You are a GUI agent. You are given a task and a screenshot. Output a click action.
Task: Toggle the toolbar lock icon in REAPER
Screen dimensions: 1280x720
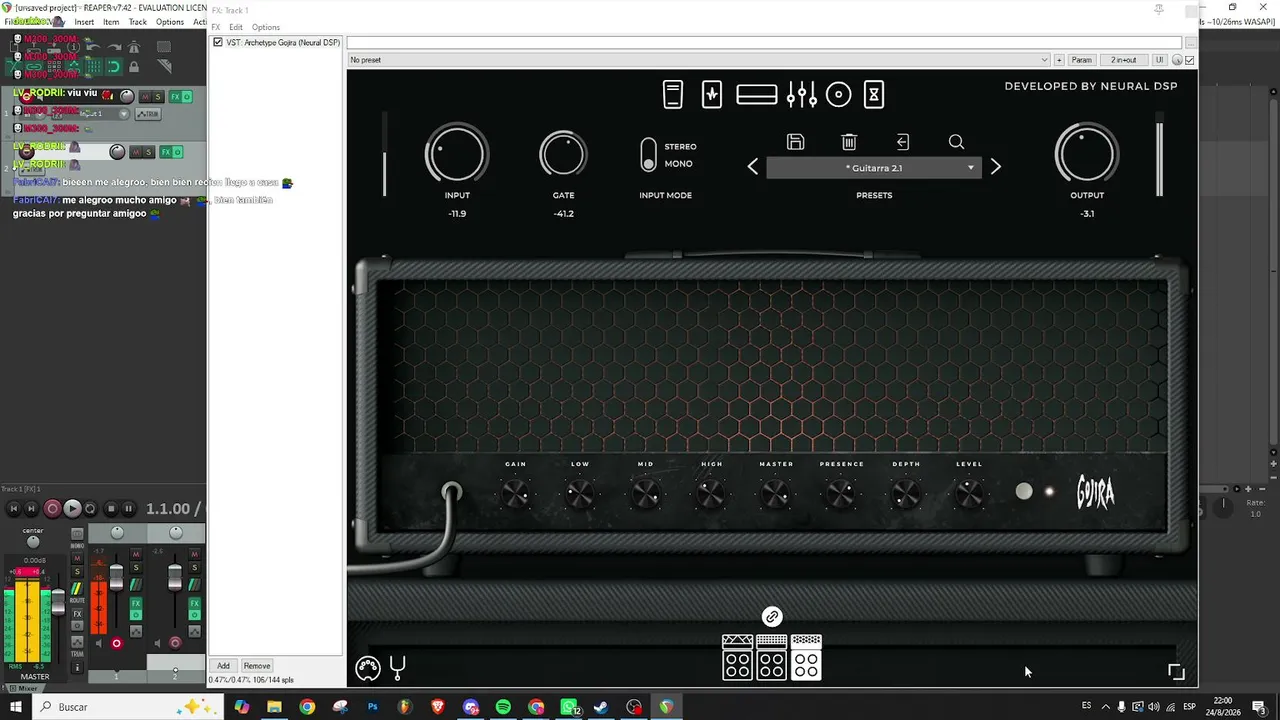point(134,67)
